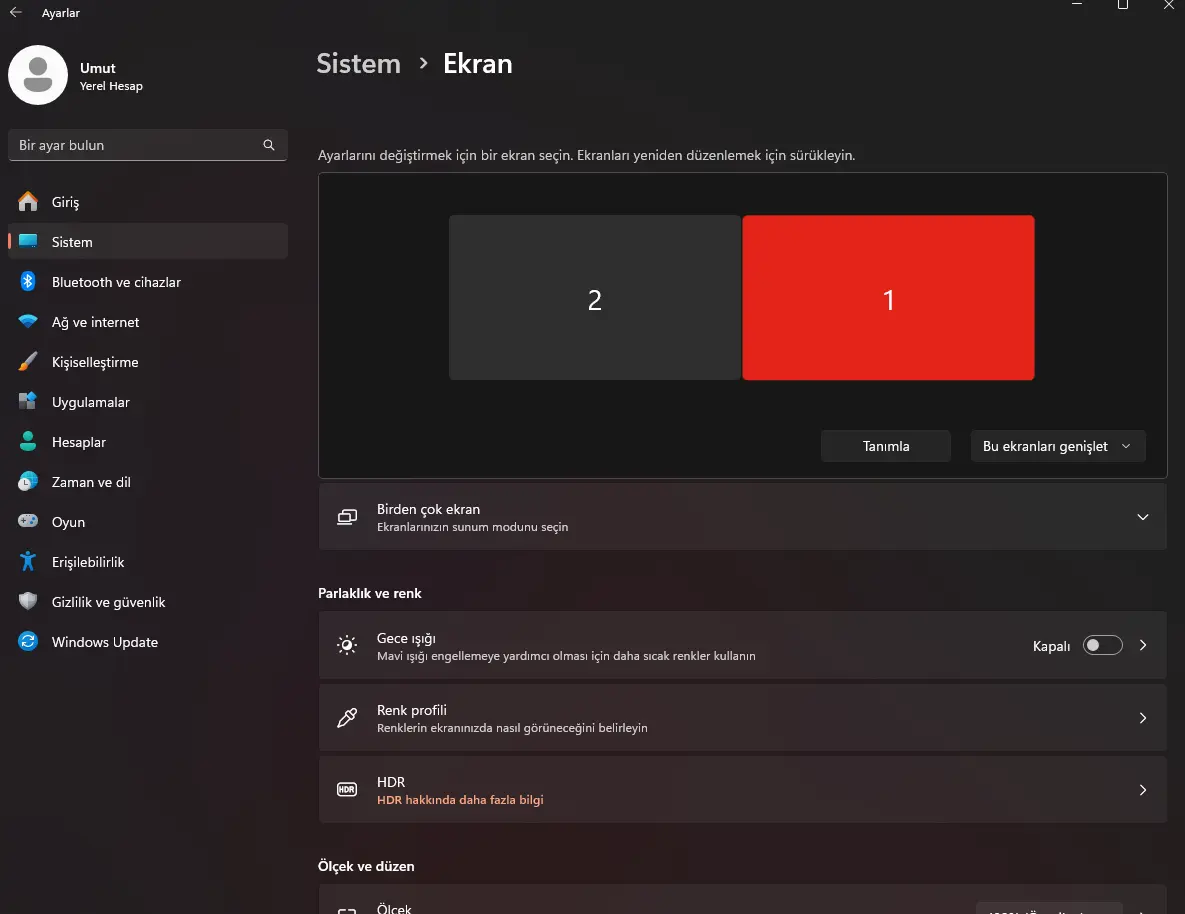Open the Gizlilik ve güvenlik label
Viewport: 1185px width, 914px height.
[108, 602]
